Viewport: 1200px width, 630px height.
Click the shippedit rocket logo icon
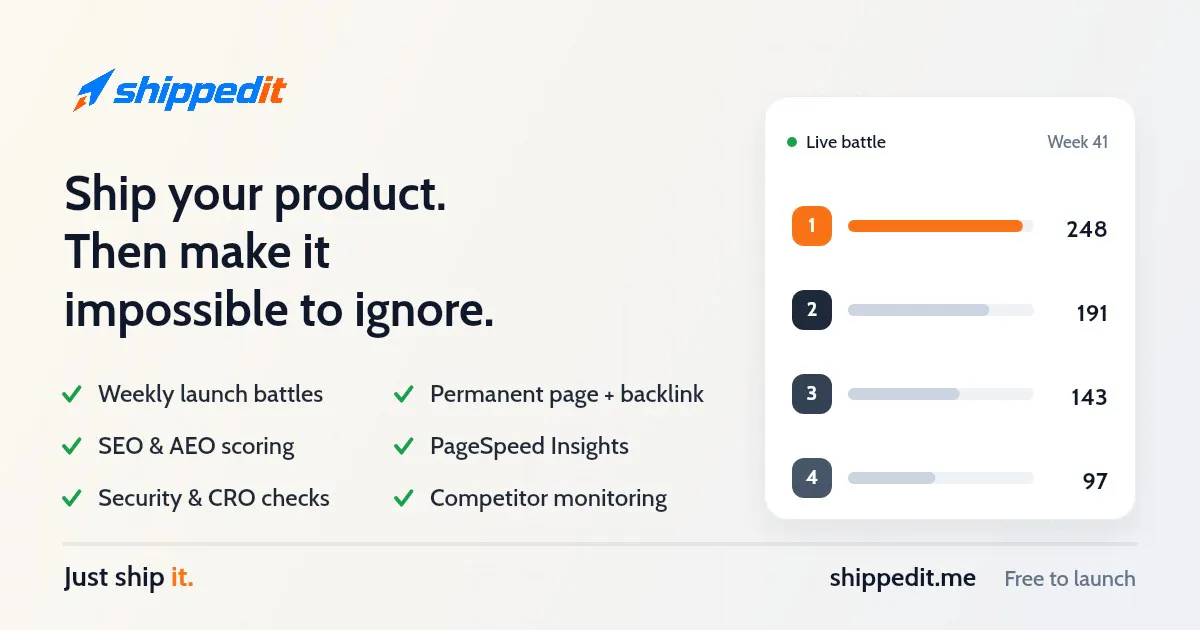point(93,90)
